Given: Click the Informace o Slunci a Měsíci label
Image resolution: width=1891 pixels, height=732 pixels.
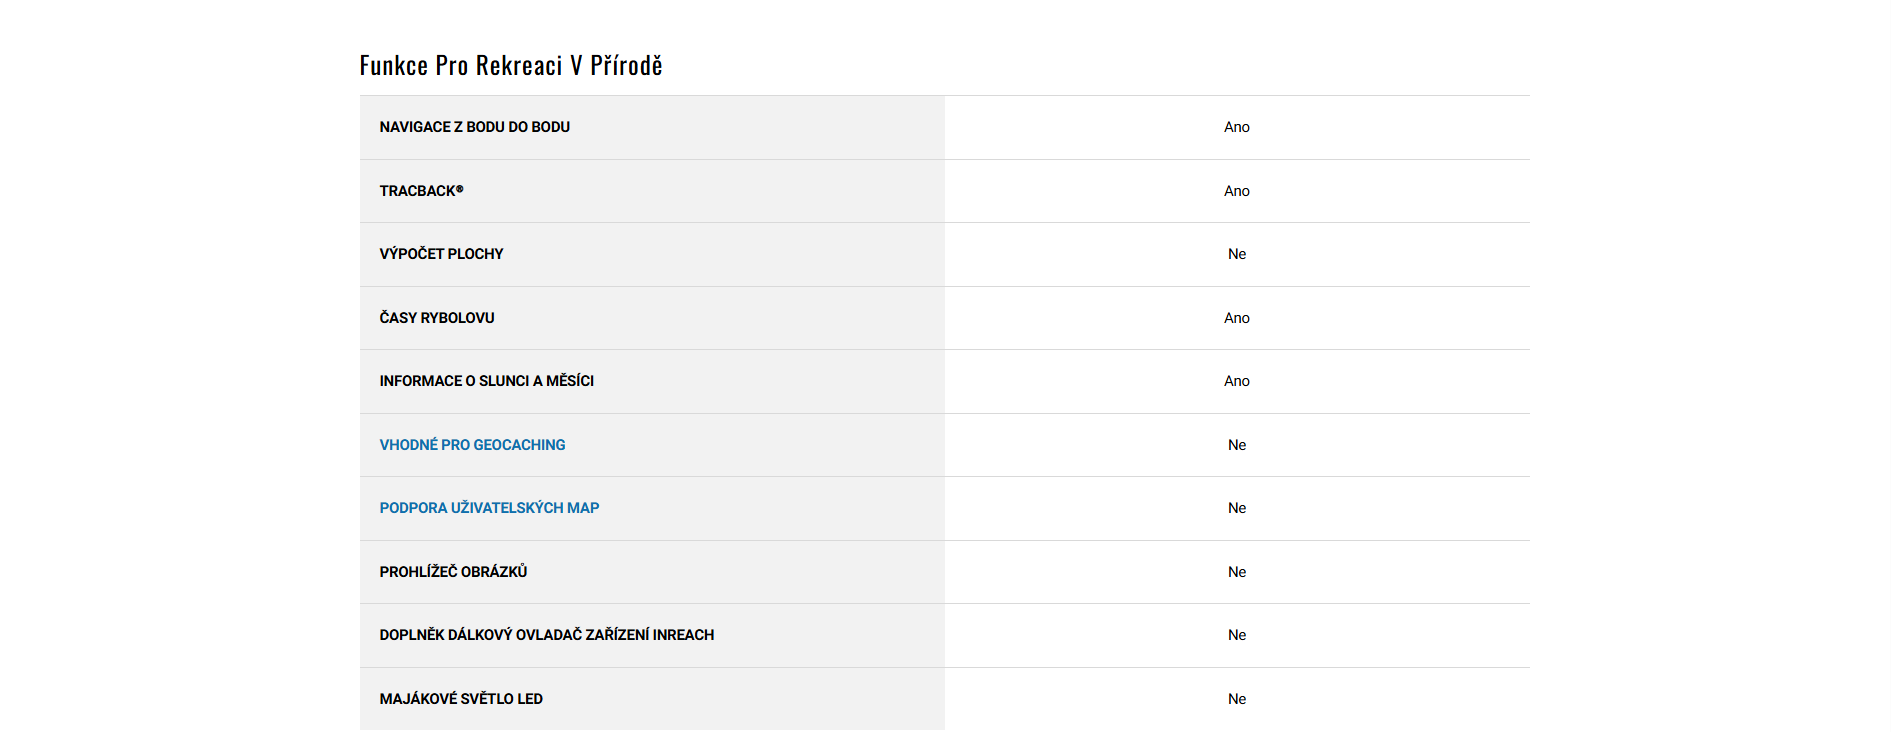Looking at the screenshot, I should click(x=486, y=381).
